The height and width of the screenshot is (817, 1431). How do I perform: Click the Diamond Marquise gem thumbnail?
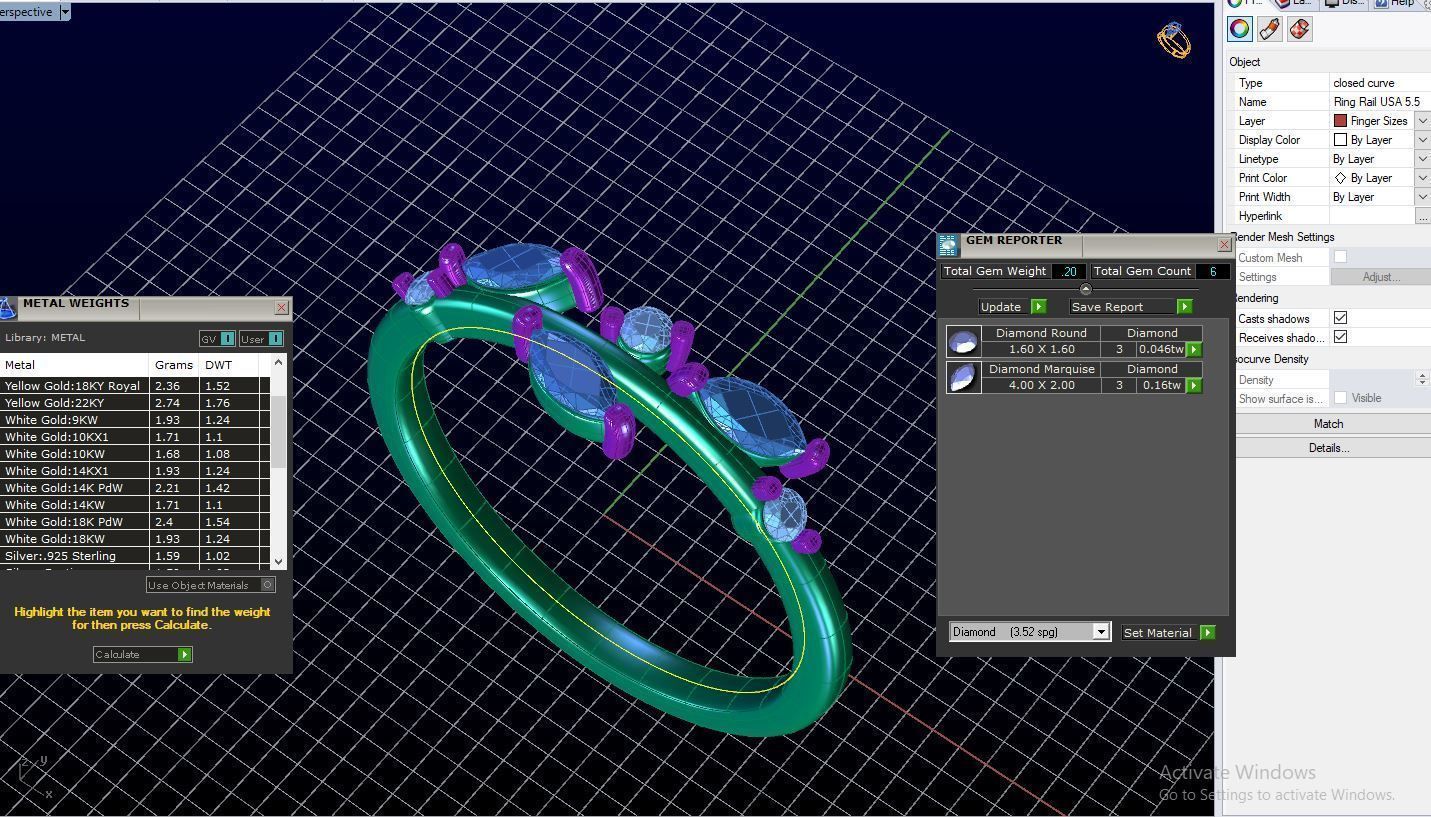pyautogui.click(x=963, y=377)
